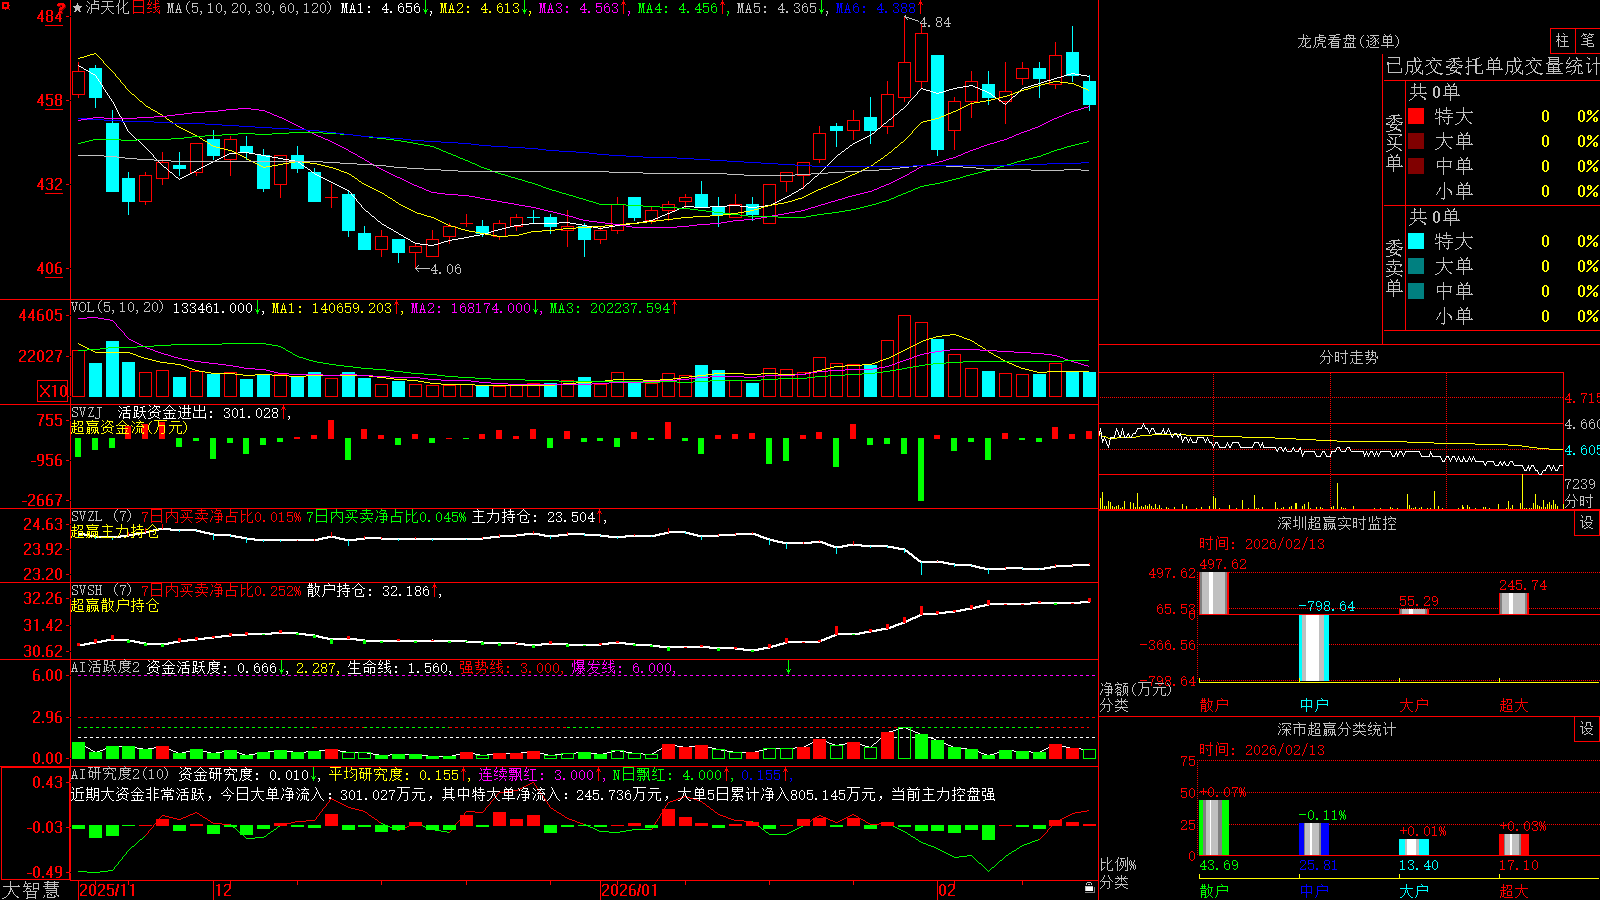Image resolution: width=1600 pixels, height=900 pixels.
Task: Click the 分时走势 intraday mini chart
Action: (1331, 441)
